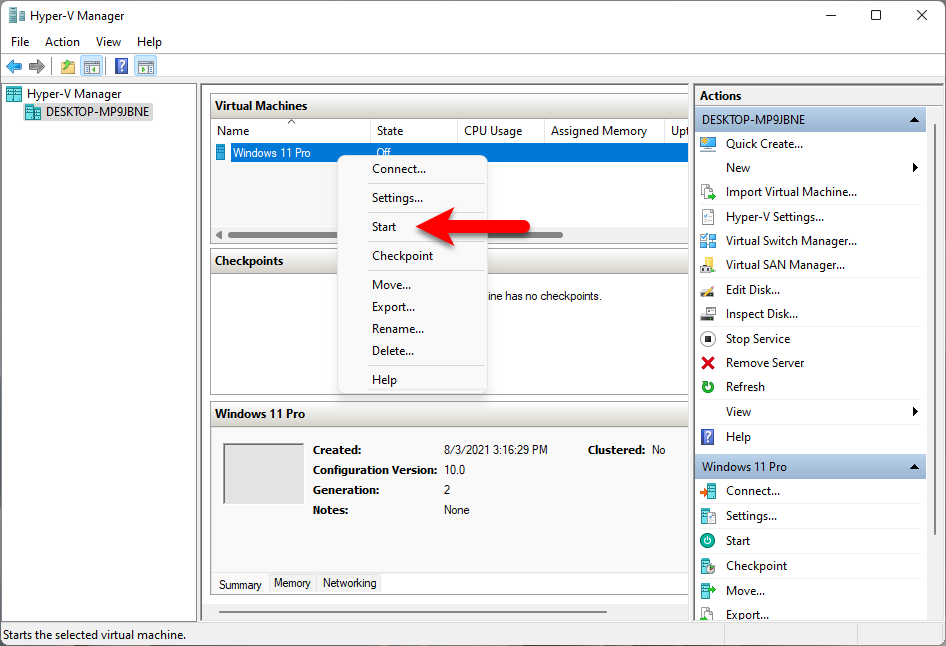This screenshot has width=946, height=646.
Task: Click the Checkpoint icon in Actions pane
Action: tap(708, 566)
